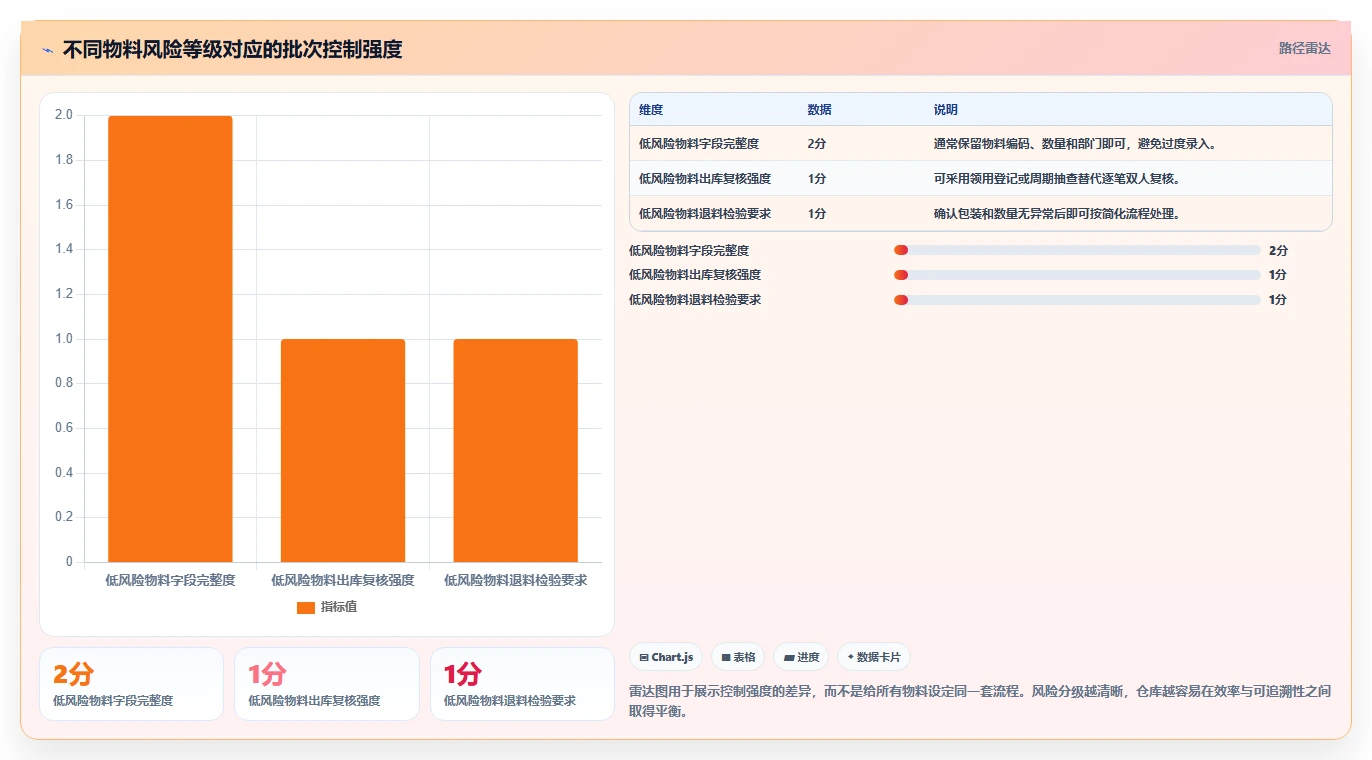Click description 通常保留物料编码、数量和部门即可
This screenshot has width=1372, height=760.
coord(1075,144)
